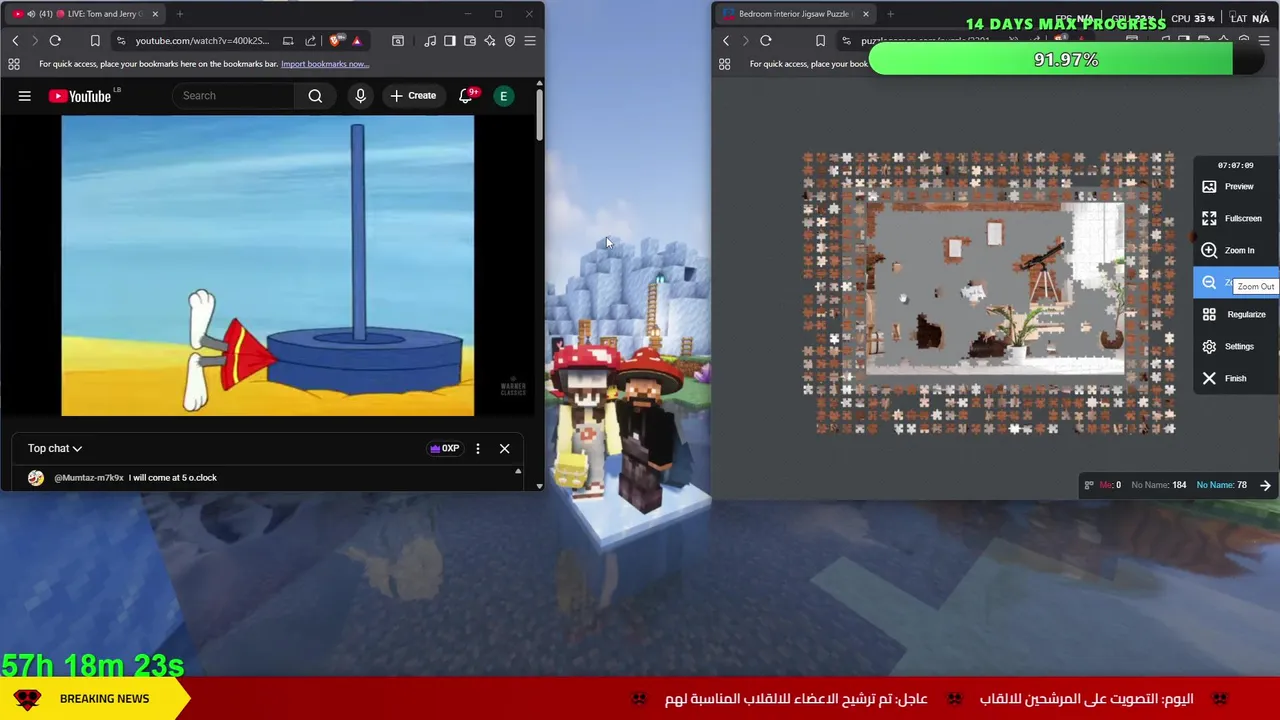The image size is (1280, 720).
Task: Go back in puzzle browser window
Action: (x=726, y=41)
